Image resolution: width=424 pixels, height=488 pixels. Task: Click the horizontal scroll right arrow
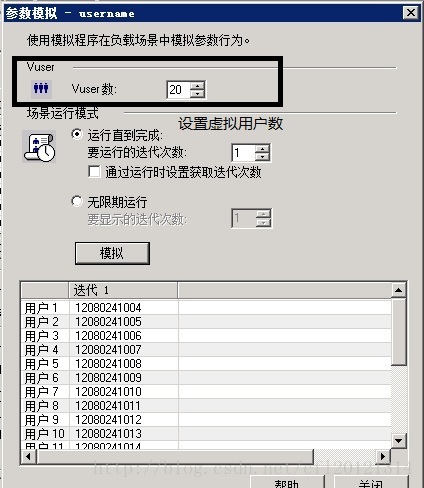point(383,456)
